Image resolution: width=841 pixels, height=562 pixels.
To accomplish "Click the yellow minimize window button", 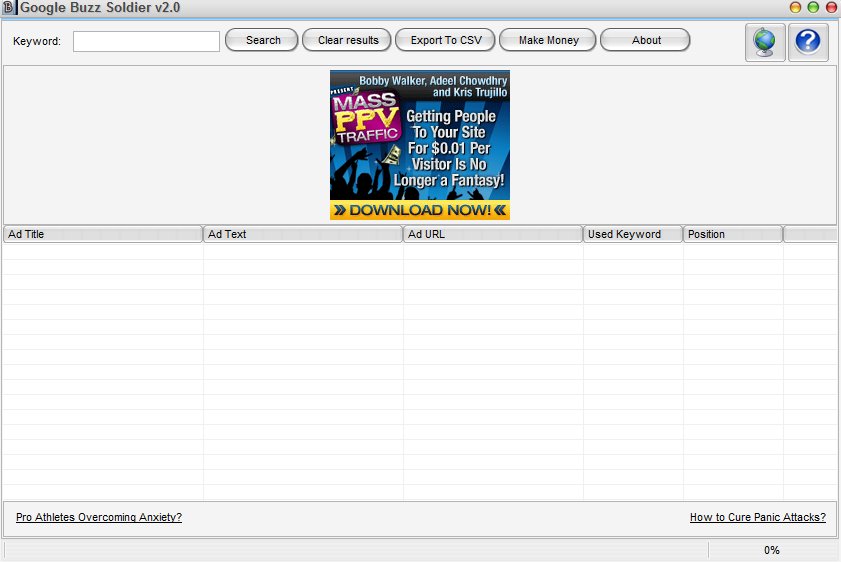I will (795, 7).
